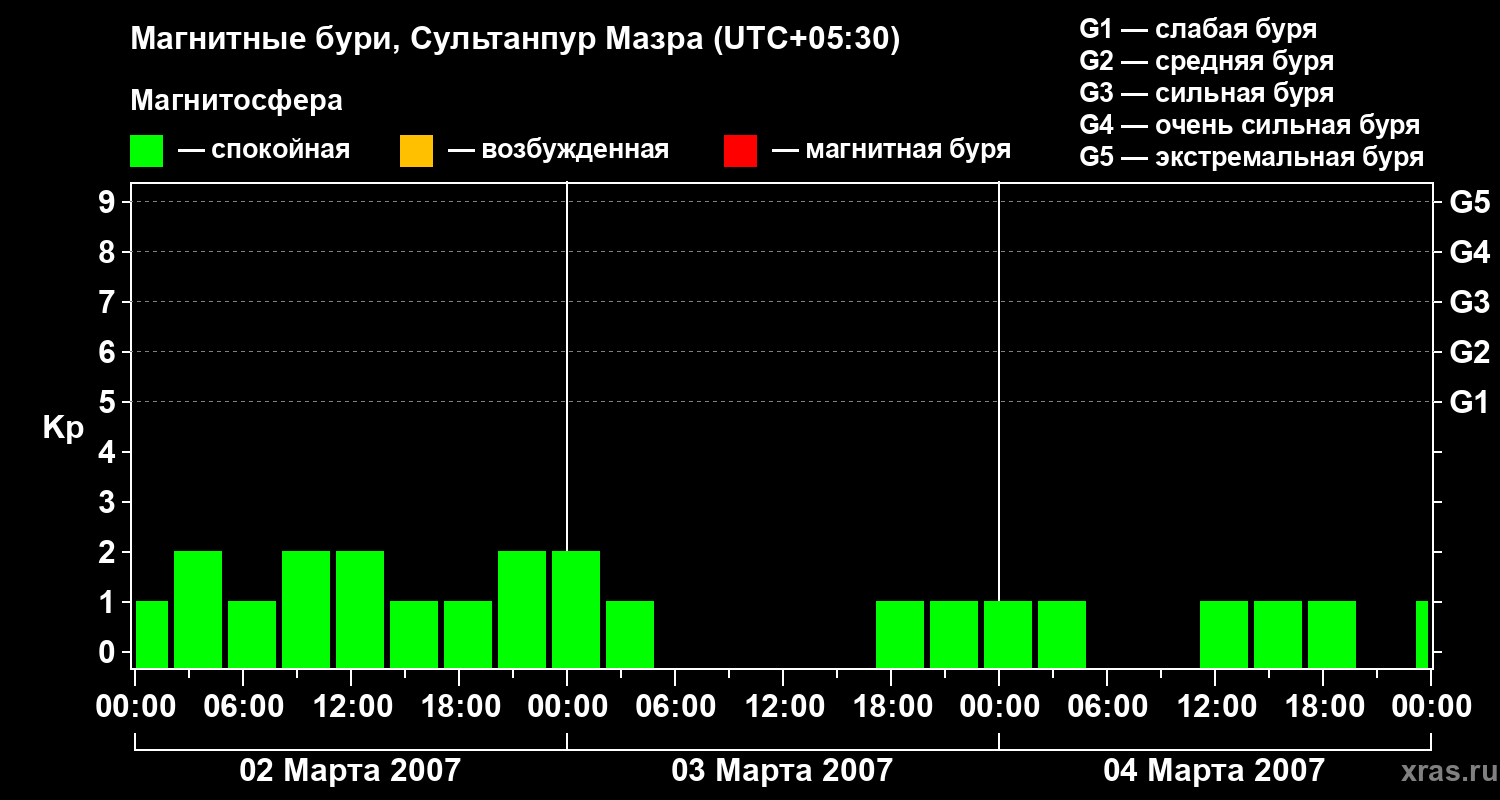Image resolution: width=1500 pixels, height=800 pixels.
Task: Select the '03 Марта 2007' date label
Action: point(782,771)
